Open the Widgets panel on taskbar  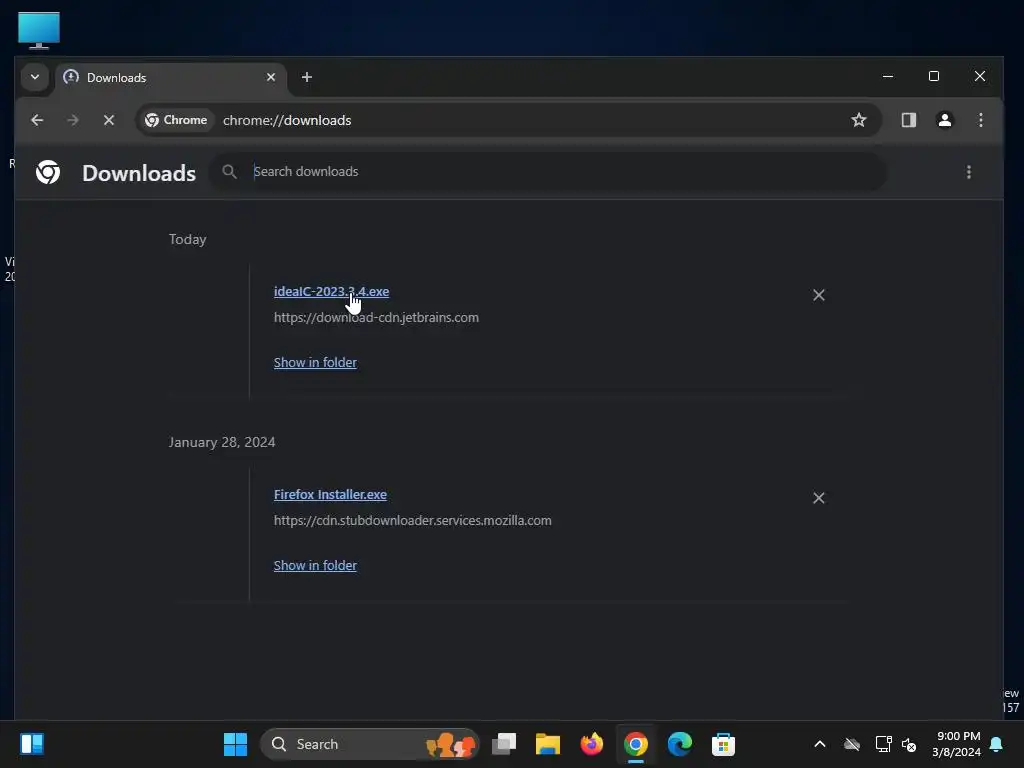click(x=32, y=744)
